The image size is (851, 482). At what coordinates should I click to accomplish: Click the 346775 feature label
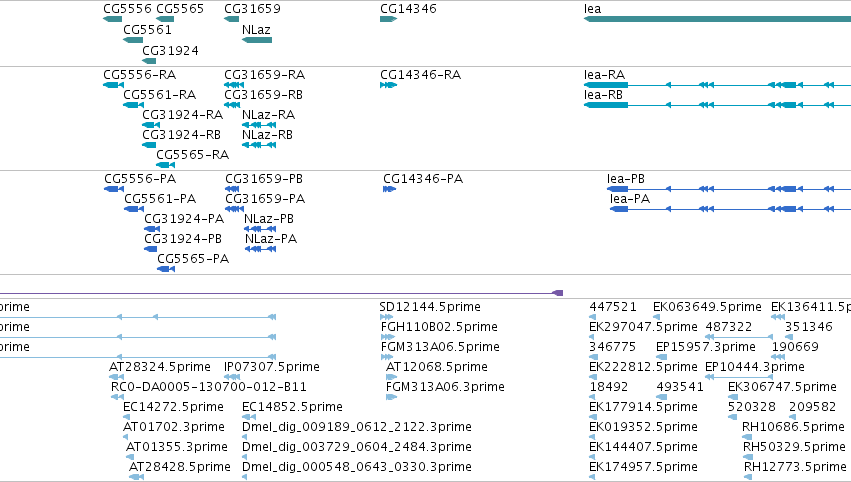tap(612, 347)
